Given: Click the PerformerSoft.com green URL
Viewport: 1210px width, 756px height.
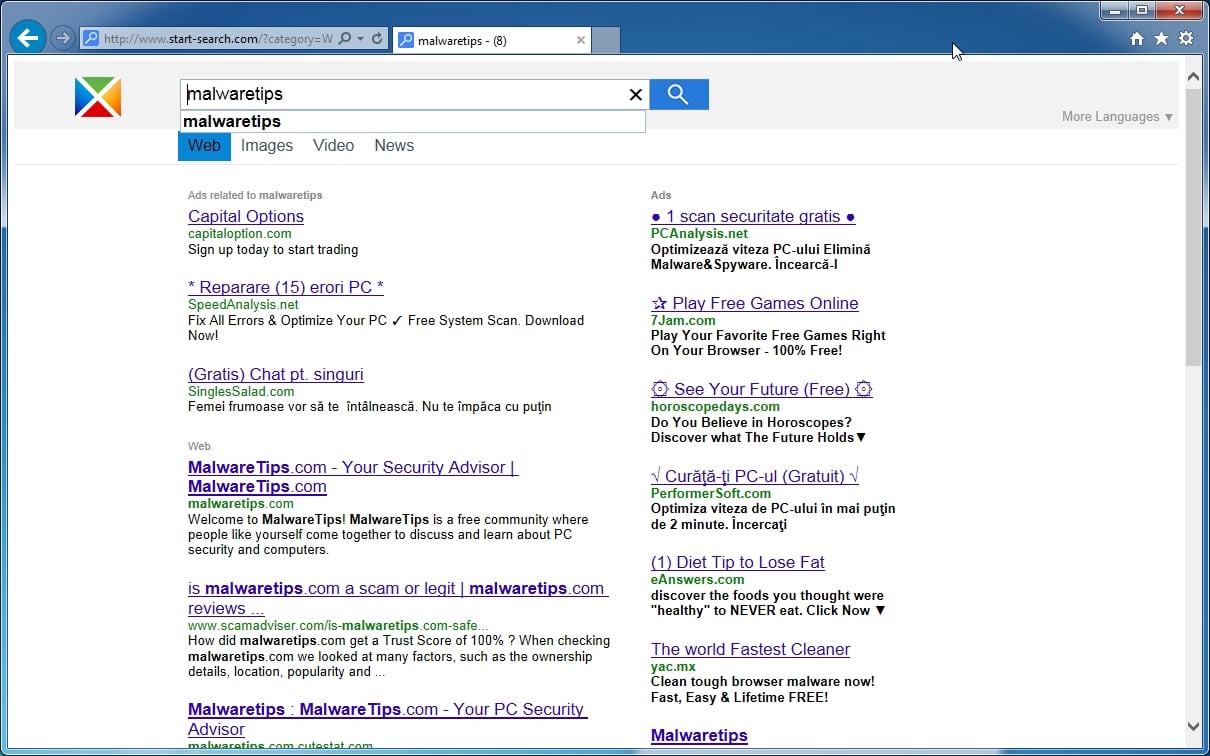Looking at the screenshot, I should [x=711, y=493].
